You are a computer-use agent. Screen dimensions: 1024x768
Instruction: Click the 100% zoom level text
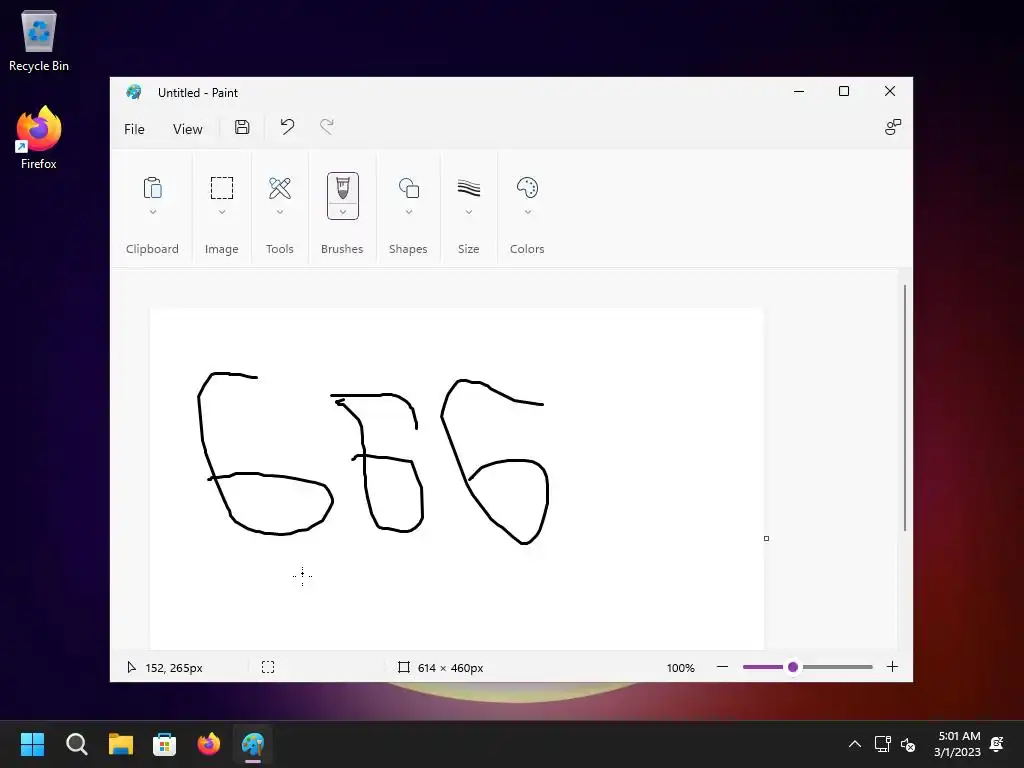(x=680, y=667)
